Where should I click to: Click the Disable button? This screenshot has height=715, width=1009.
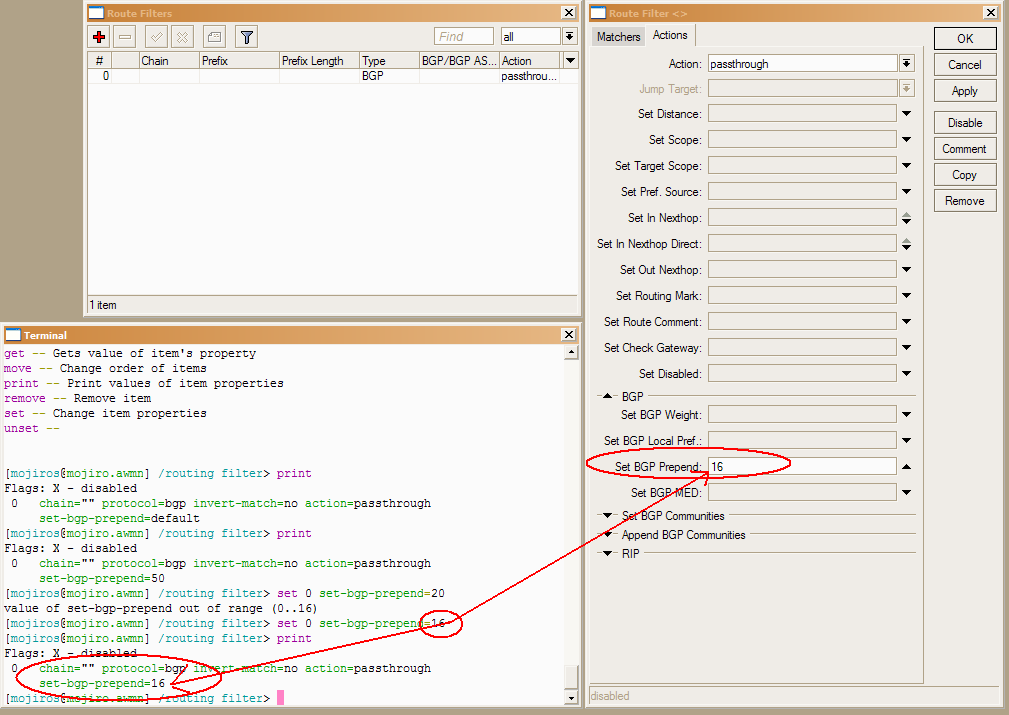tap(964, 123)
